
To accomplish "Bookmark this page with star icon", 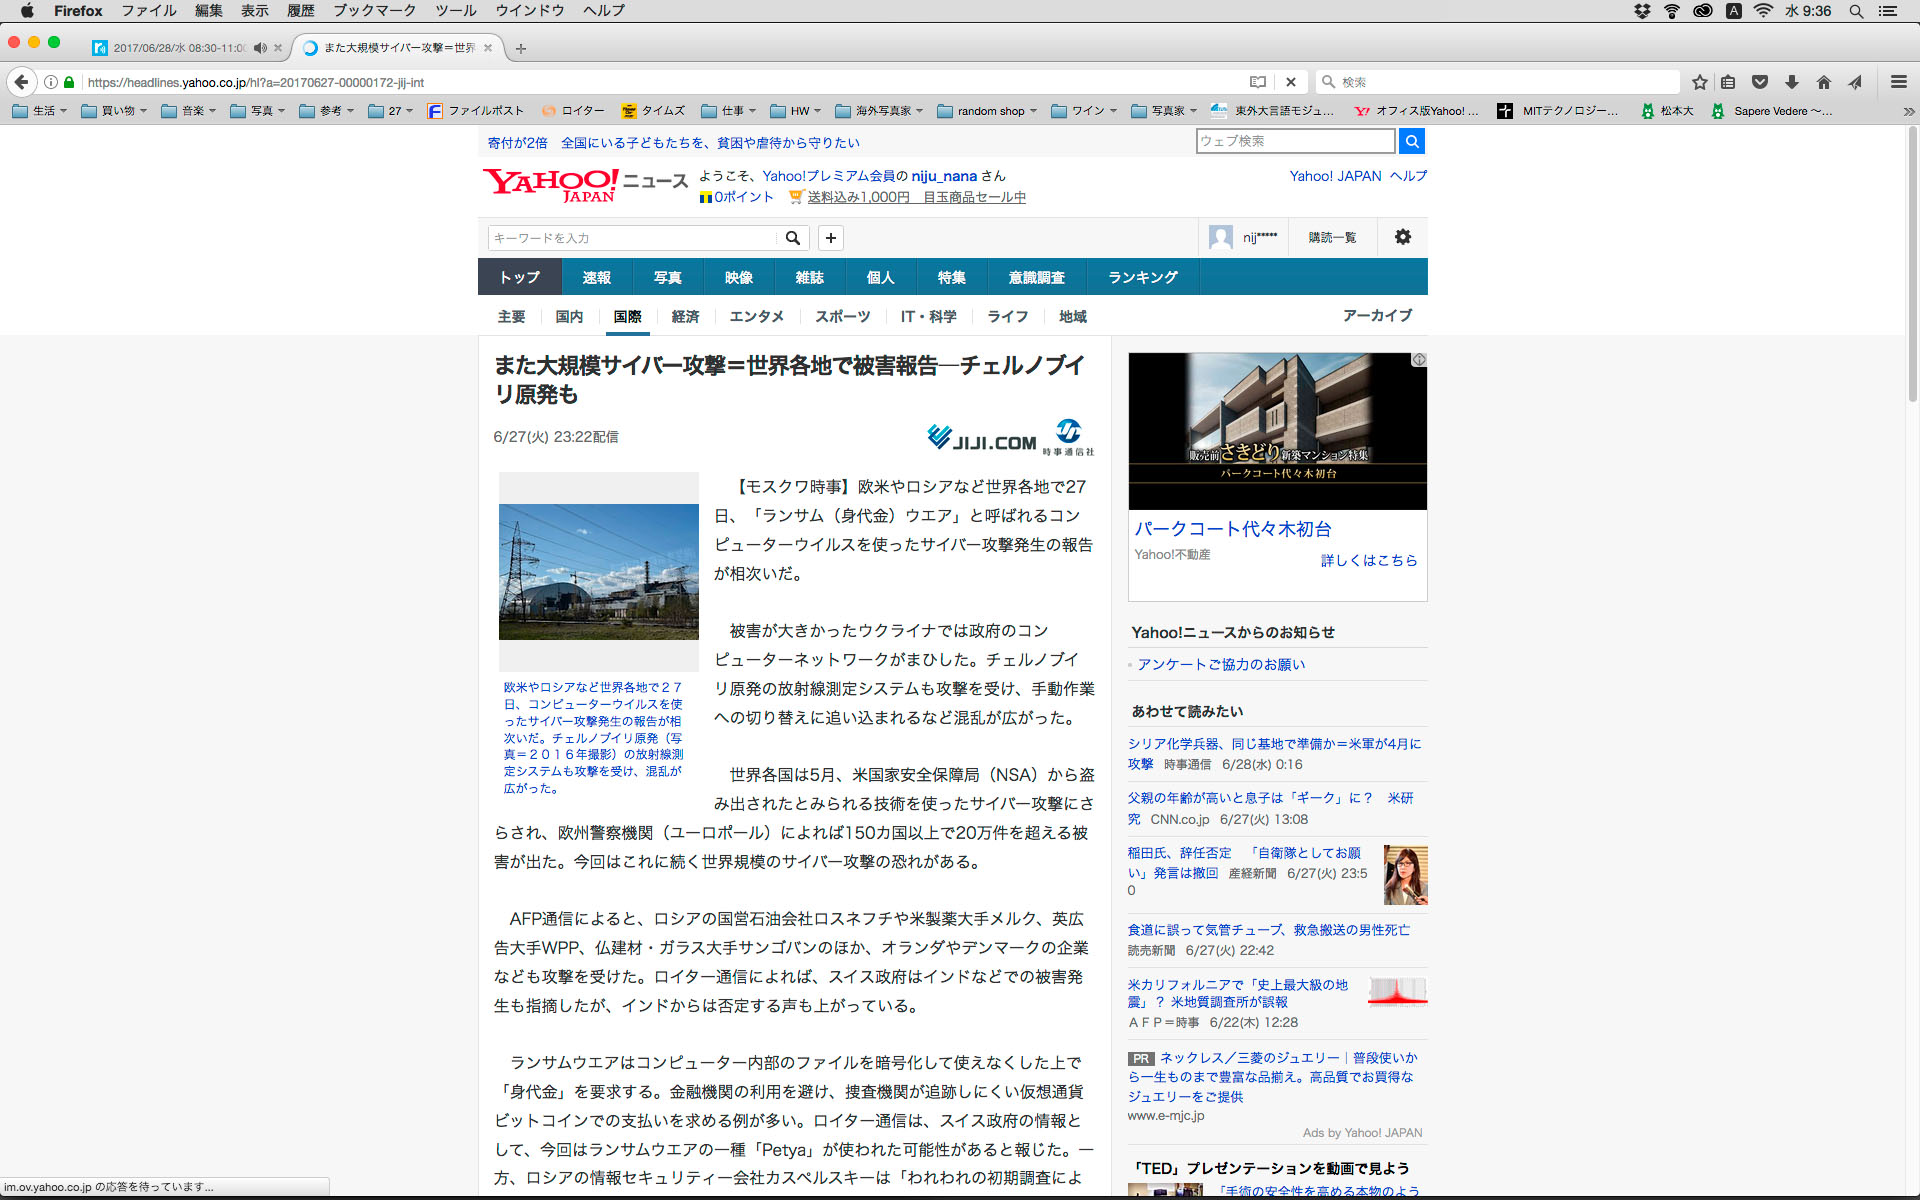I will point(1699,82).
